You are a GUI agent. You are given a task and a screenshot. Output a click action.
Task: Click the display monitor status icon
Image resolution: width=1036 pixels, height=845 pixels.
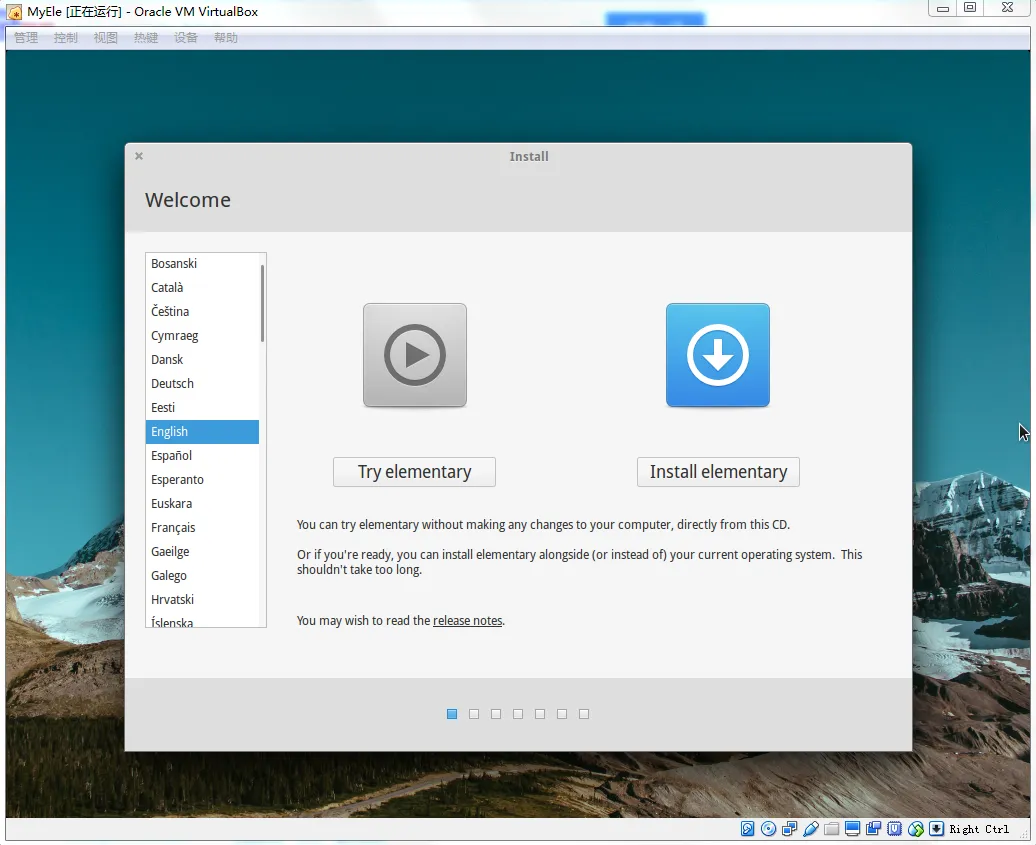pyautogui.click(x=852, y=828)
